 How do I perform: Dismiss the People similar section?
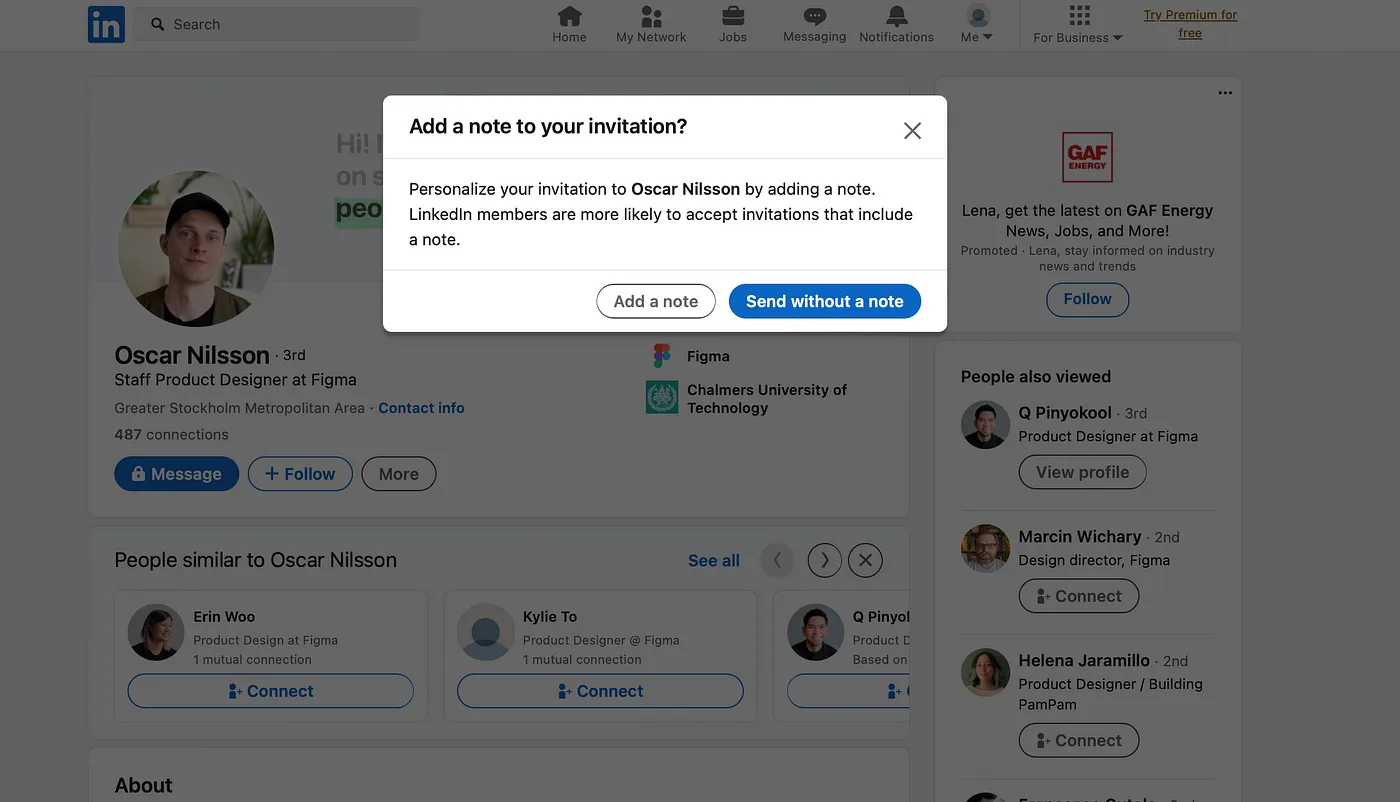point(865,560)
